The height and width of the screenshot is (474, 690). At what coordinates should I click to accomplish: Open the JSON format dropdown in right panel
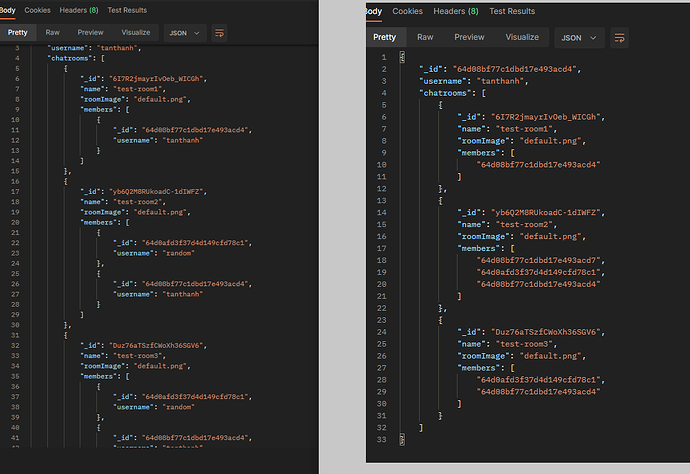pos(578,38)
